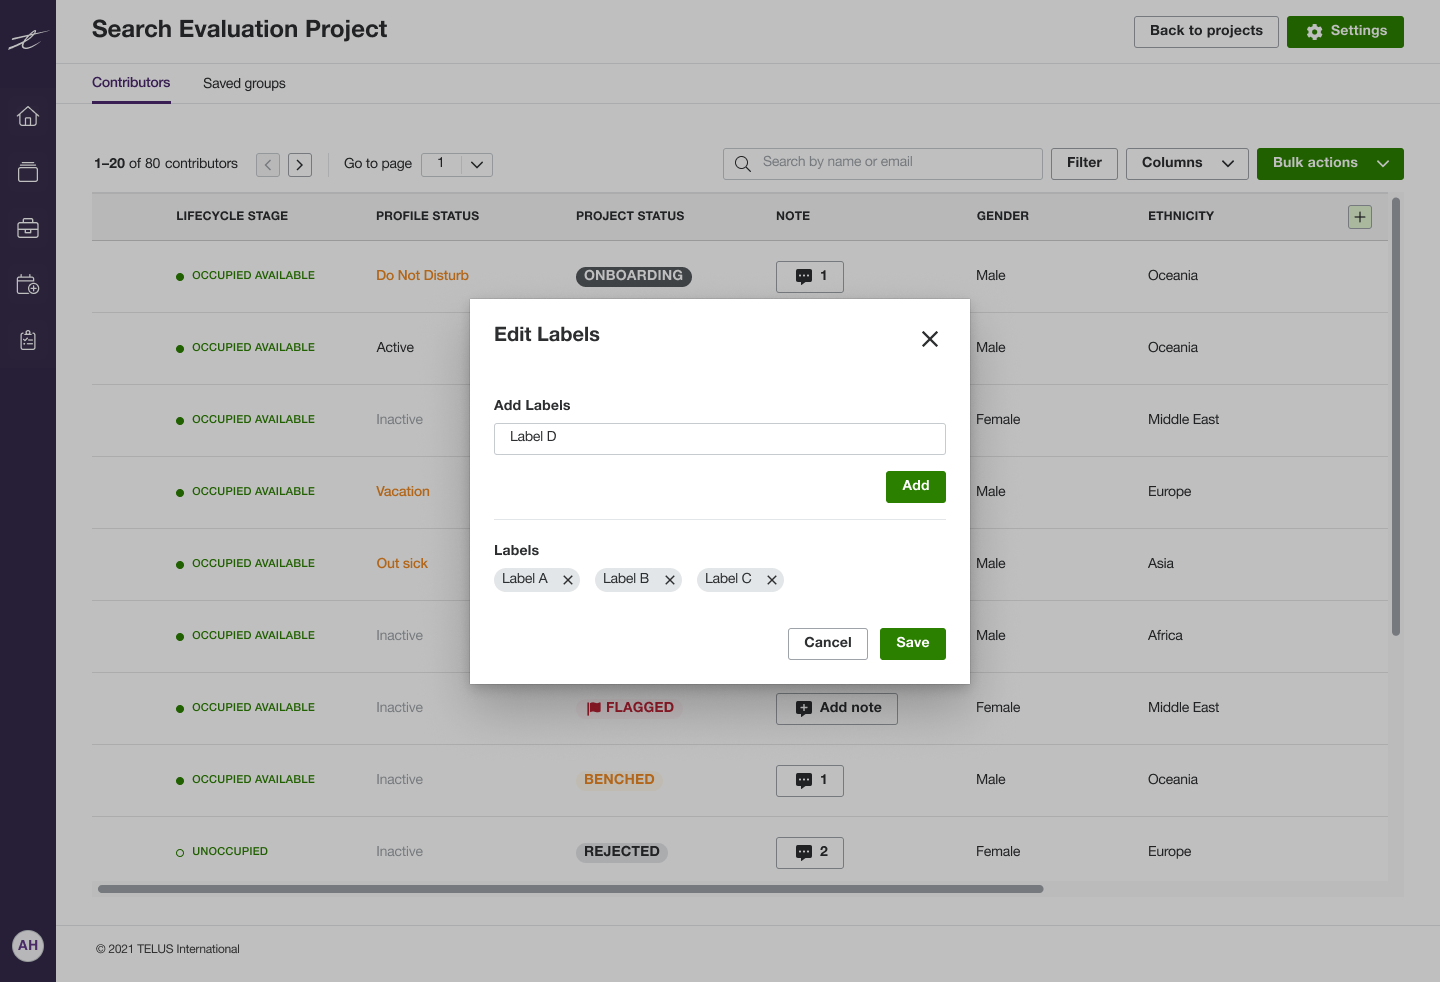This screenshot has height=982, width=1440.
Task: Switch to the Saved groups tab
Action: click(x=244, y=83)
